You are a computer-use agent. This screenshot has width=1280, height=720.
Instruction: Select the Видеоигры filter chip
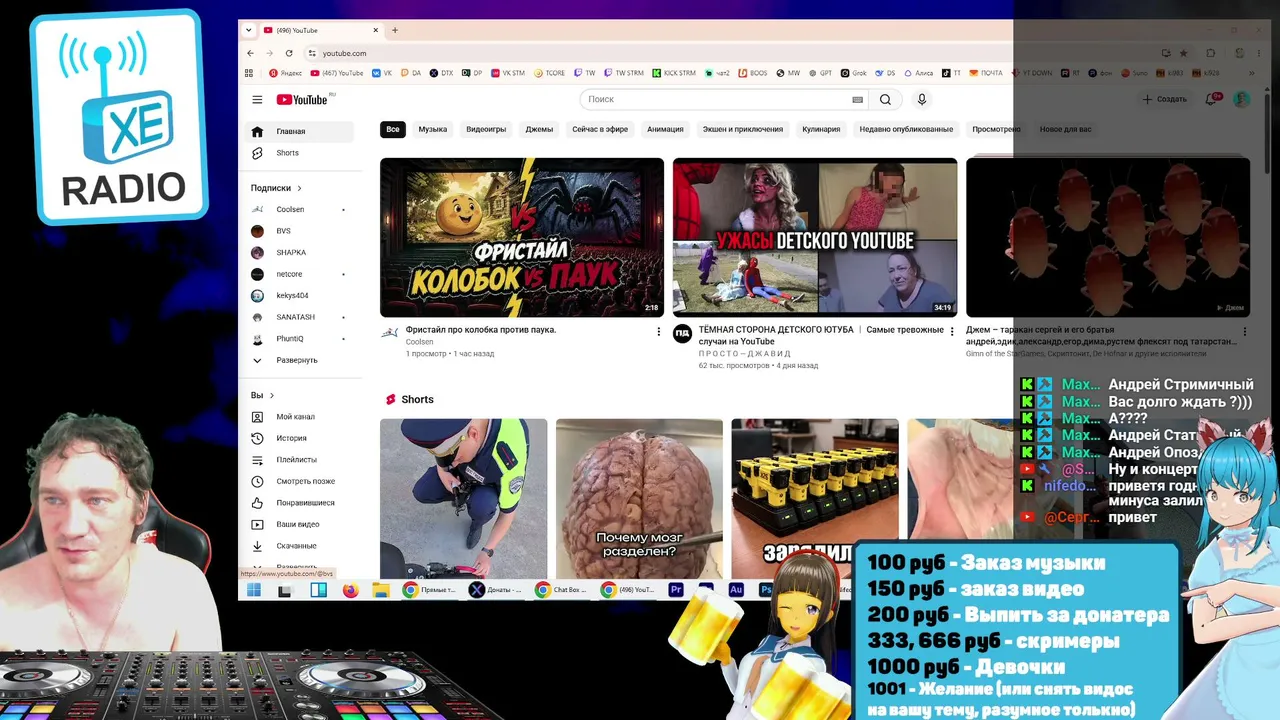486,129
